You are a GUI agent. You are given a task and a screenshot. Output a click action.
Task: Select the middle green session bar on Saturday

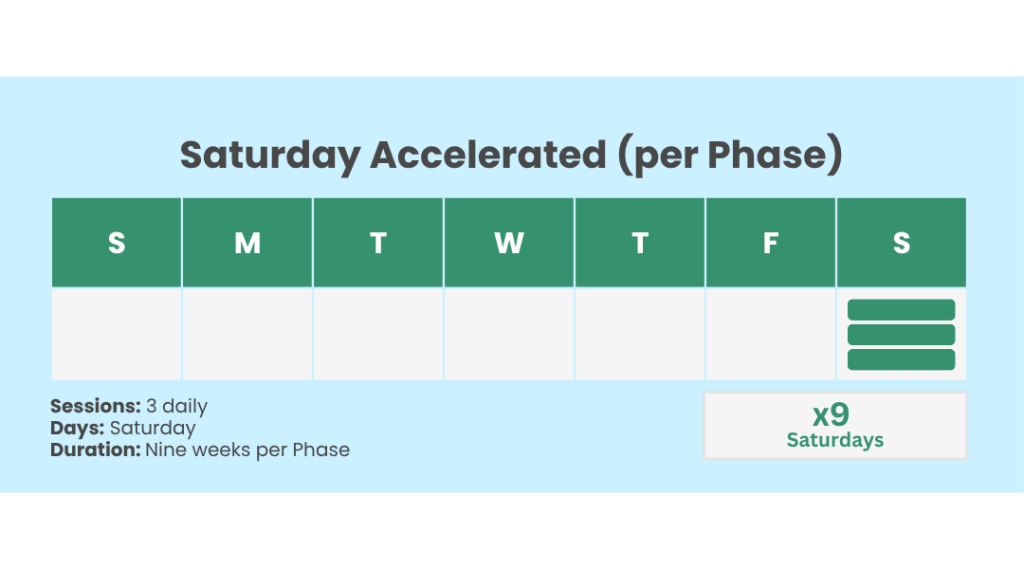901,334
